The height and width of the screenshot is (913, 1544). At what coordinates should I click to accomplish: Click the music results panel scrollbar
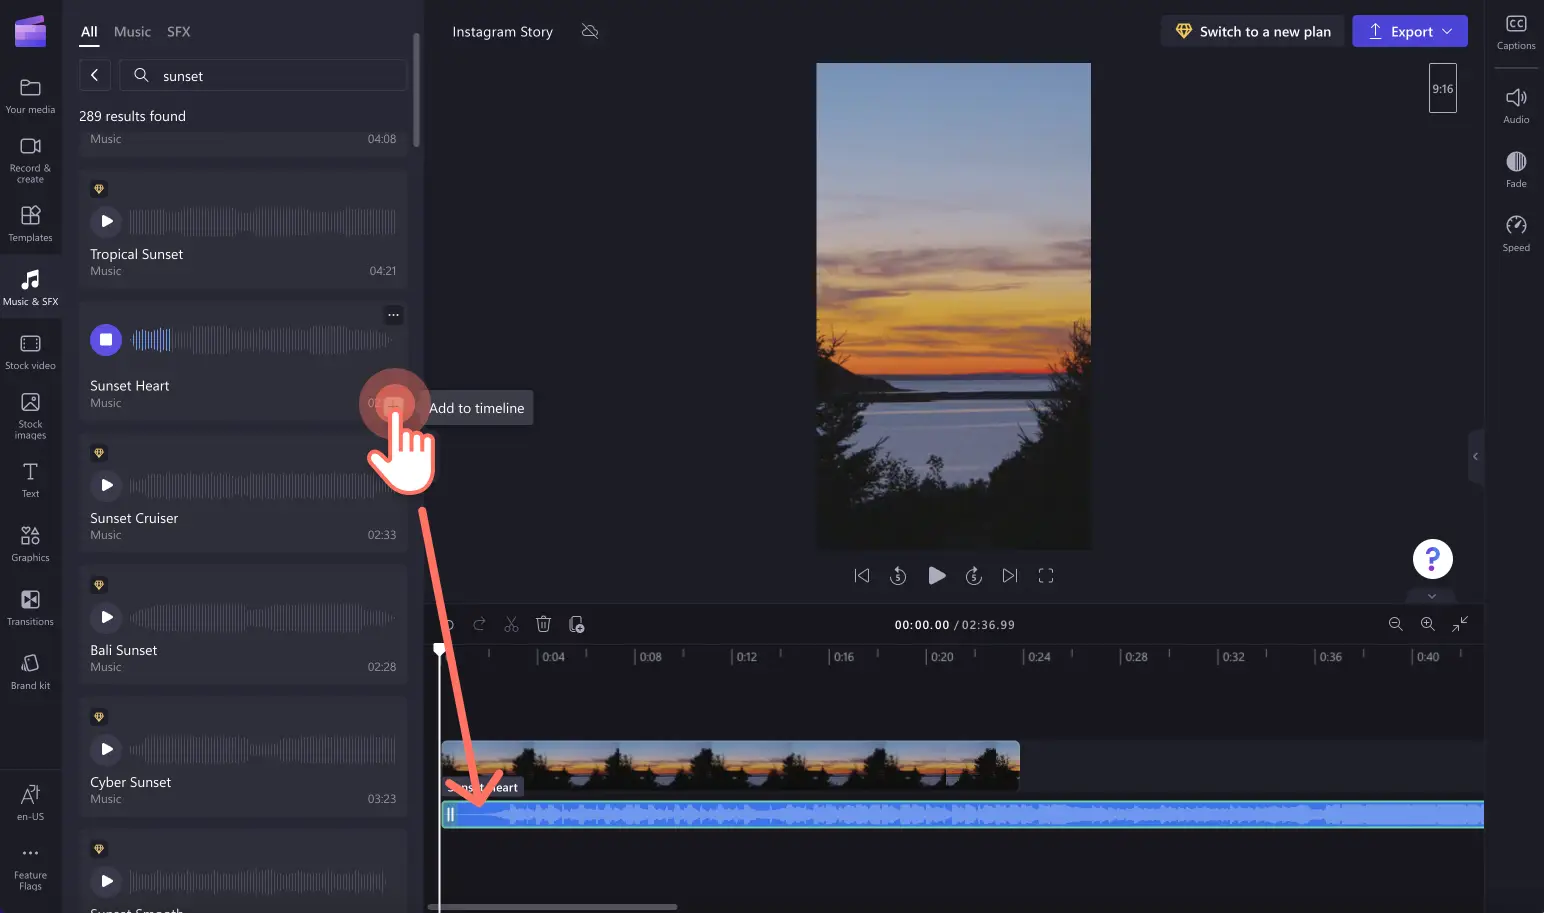click(416, 90)
